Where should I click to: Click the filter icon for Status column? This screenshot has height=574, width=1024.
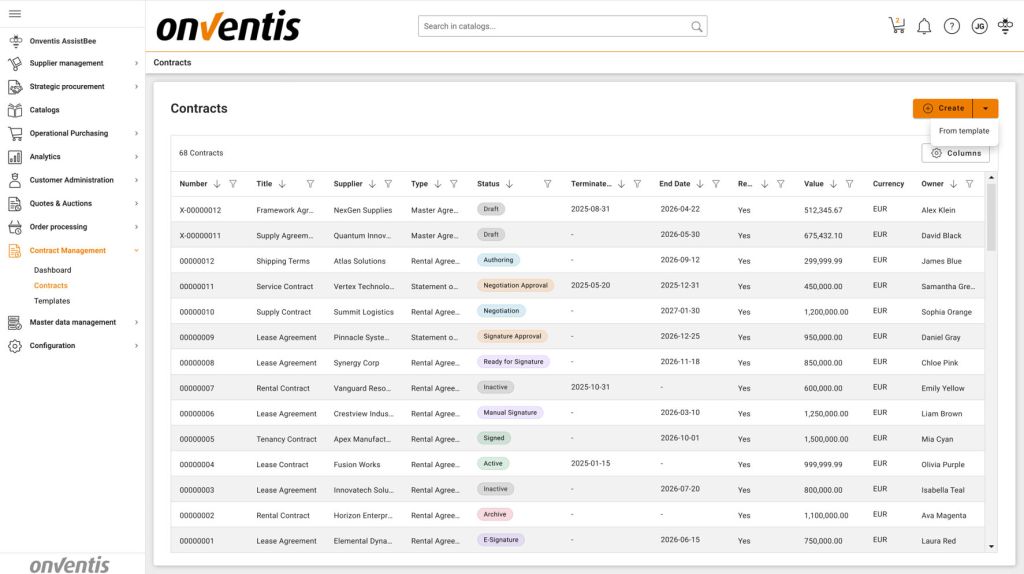coord(547,184)
